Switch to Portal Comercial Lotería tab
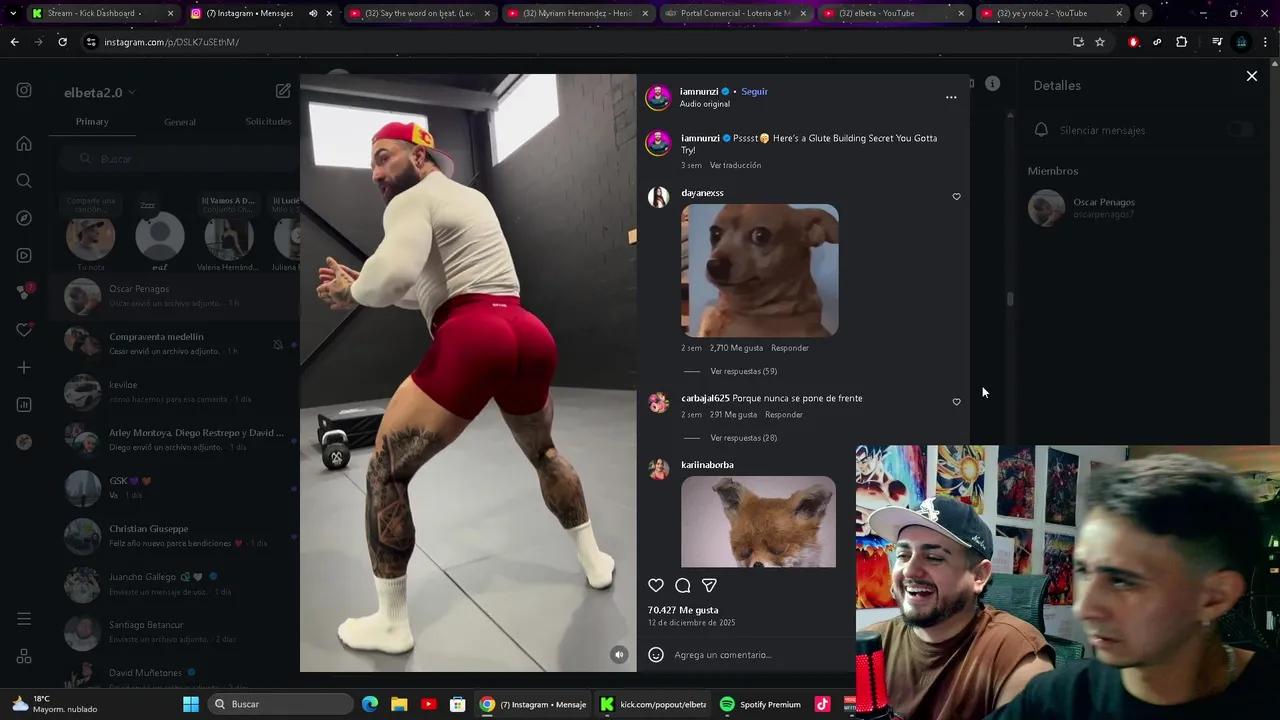This screenshot has height=720, width=1280. [x=735, y=13]
